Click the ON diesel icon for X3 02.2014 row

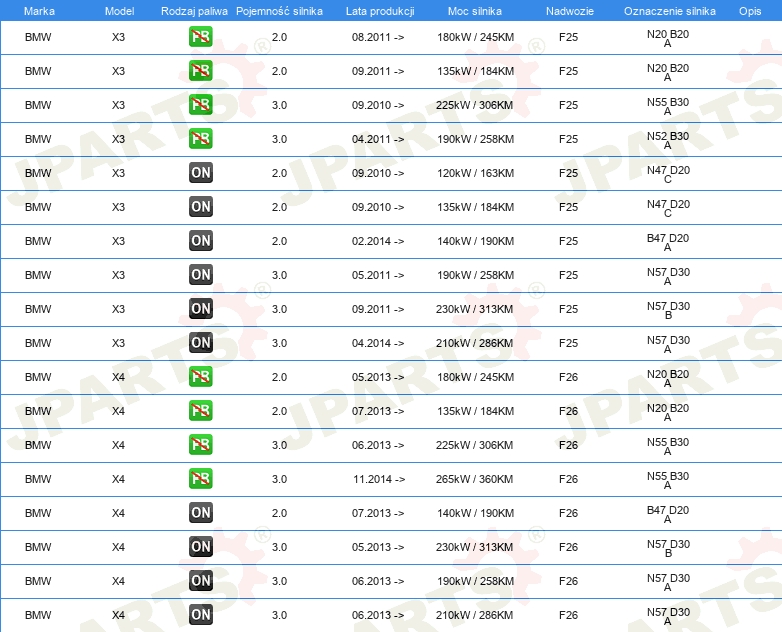200,241
